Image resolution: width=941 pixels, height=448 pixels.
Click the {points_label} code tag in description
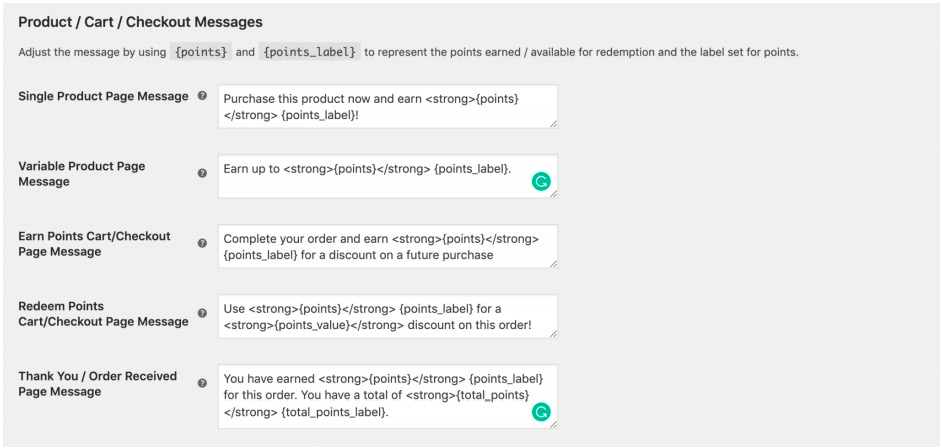tap(309, 52)
